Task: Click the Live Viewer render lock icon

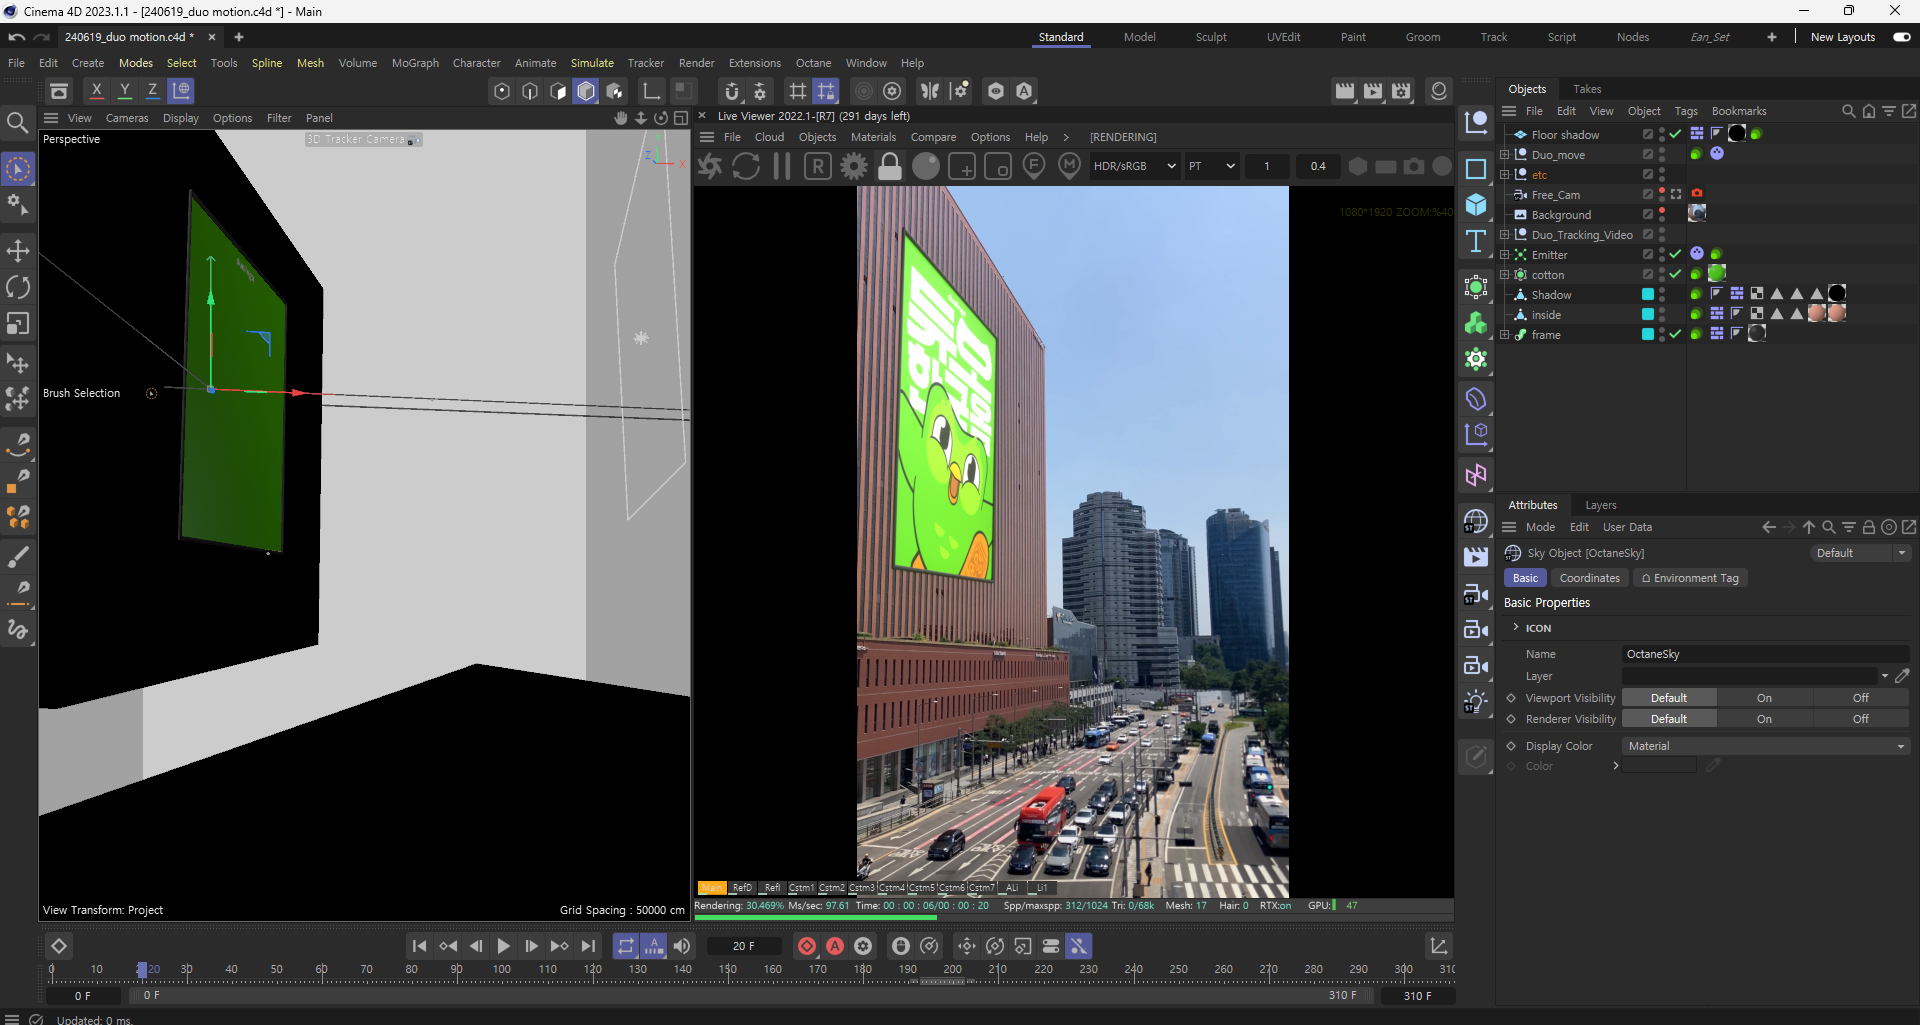Action: click(x=889, y=167)
